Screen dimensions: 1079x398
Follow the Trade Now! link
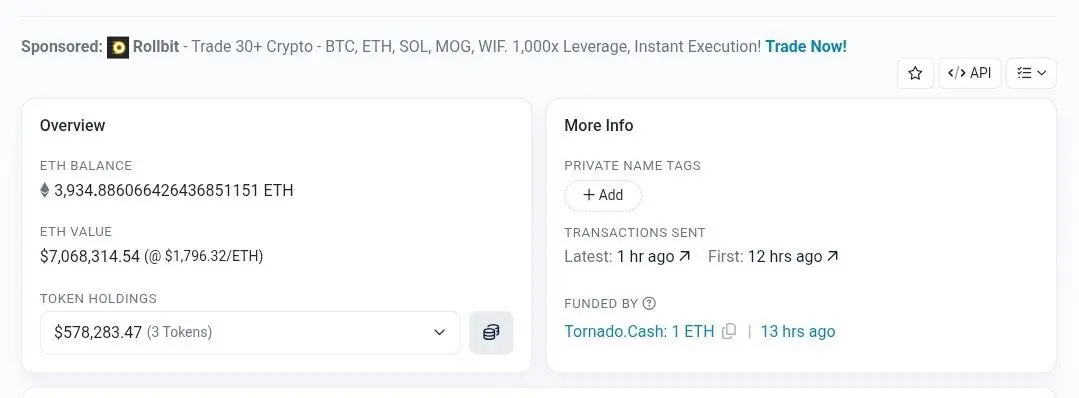(806, 47)
